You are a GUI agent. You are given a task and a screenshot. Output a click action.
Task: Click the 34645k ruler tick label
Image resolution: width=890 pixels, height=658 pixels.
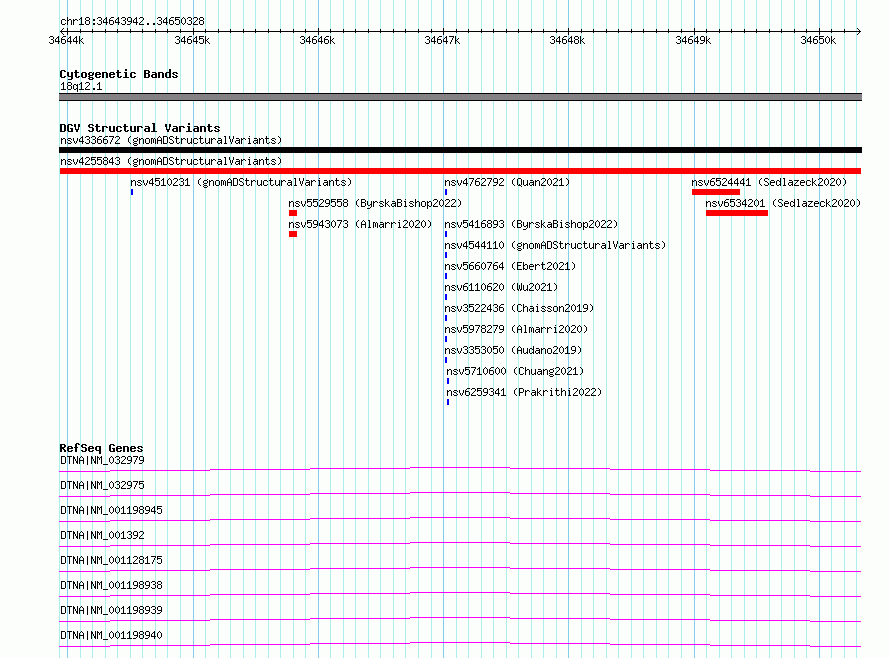point(192,40)
